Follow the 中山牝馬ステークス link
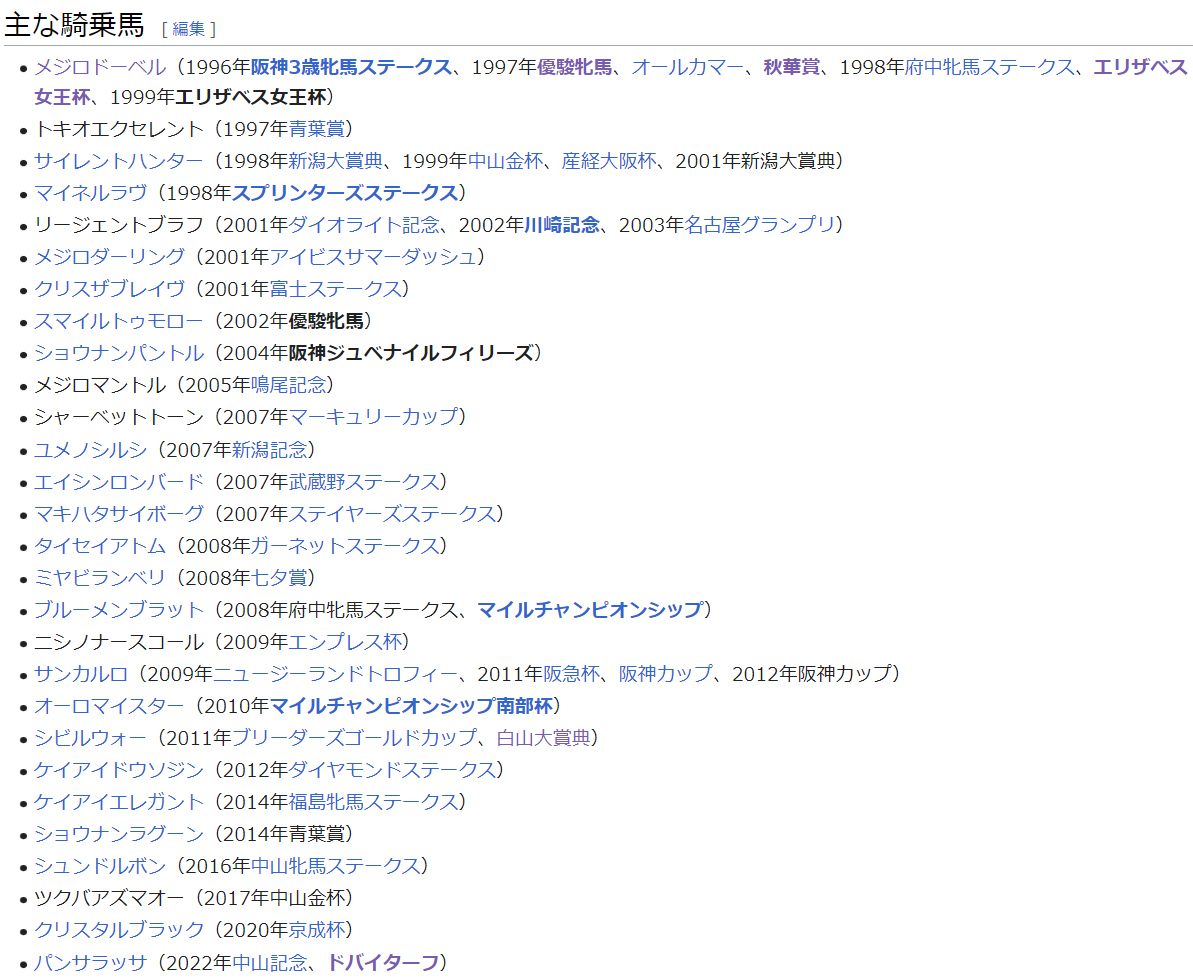 tap(336, 865)
